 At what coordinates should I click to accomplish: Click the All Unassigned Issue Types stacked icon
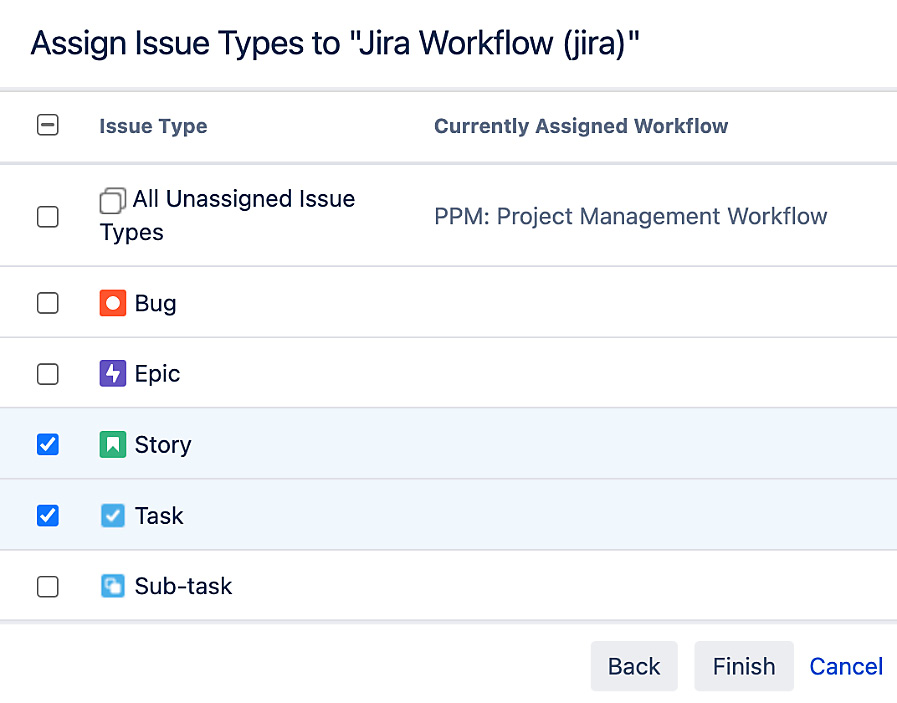click(112, 200)
